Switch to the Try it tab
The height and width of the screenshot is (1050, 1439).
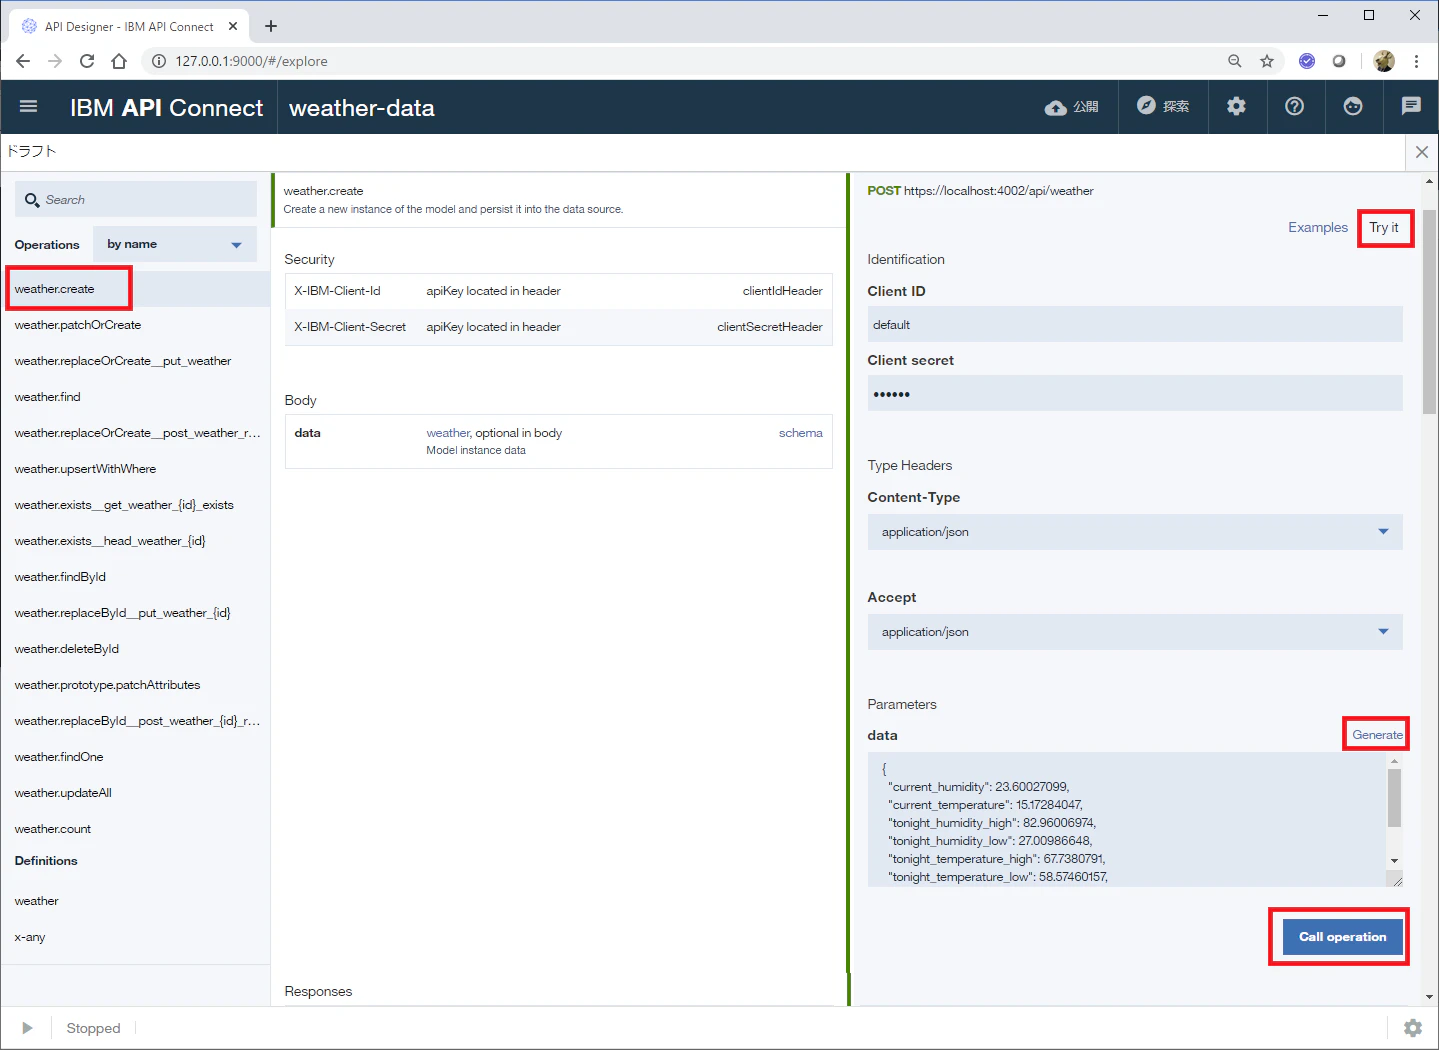pyautogui.click(x=1384, y=228)
